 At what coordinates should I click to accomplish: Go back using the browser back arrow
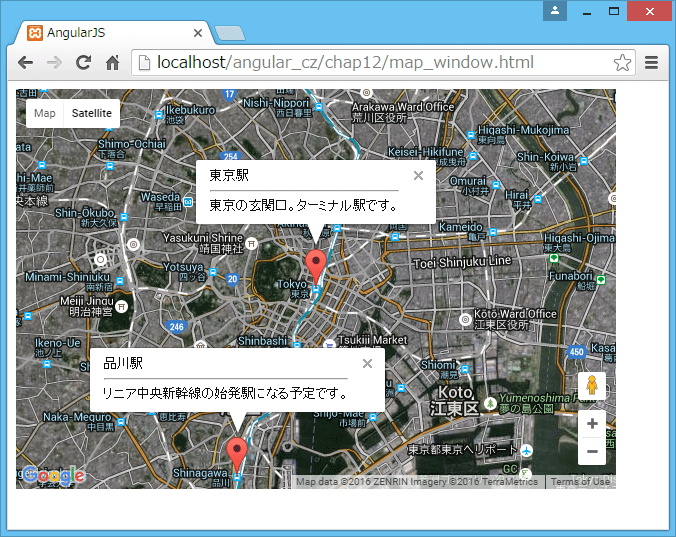coord(26,63)
